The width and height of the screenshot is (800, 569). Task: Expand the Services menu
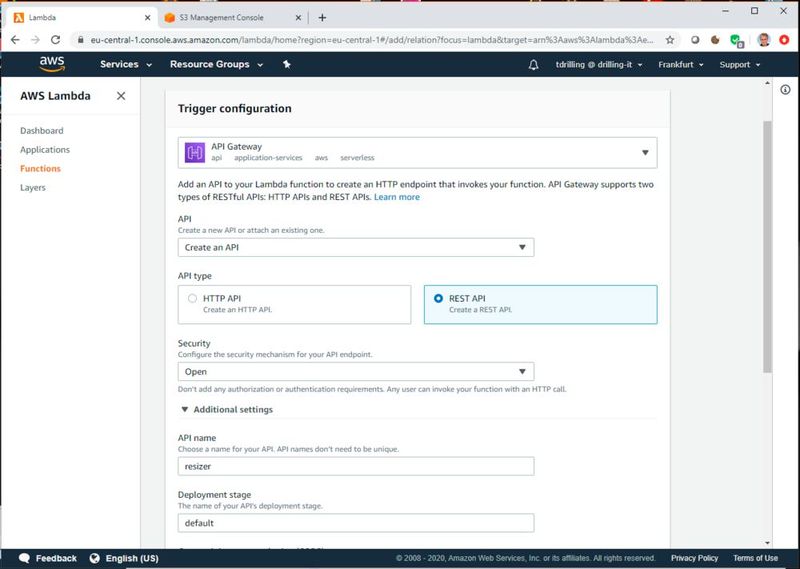coord(126,64)
